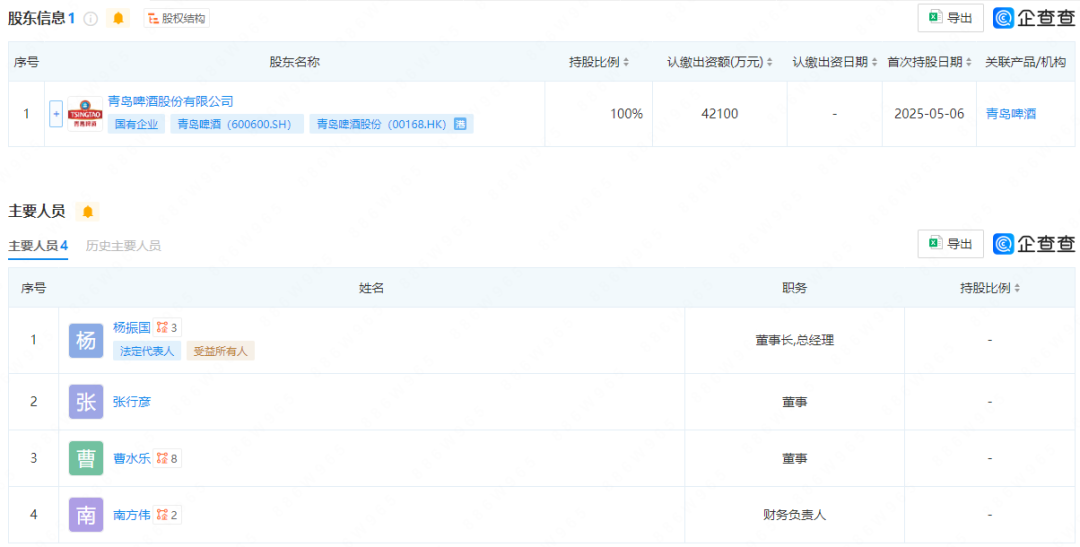Click the 曹 avatar of 曹水乐
The height and width of the screenshot is (547, 1080).
pyautogui.click(x=86, y=458)
